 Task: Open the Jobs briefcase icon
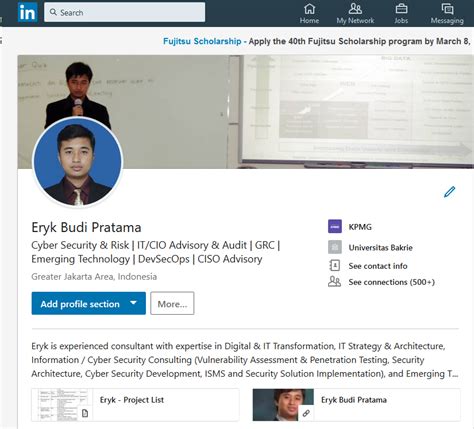point(401,9)
